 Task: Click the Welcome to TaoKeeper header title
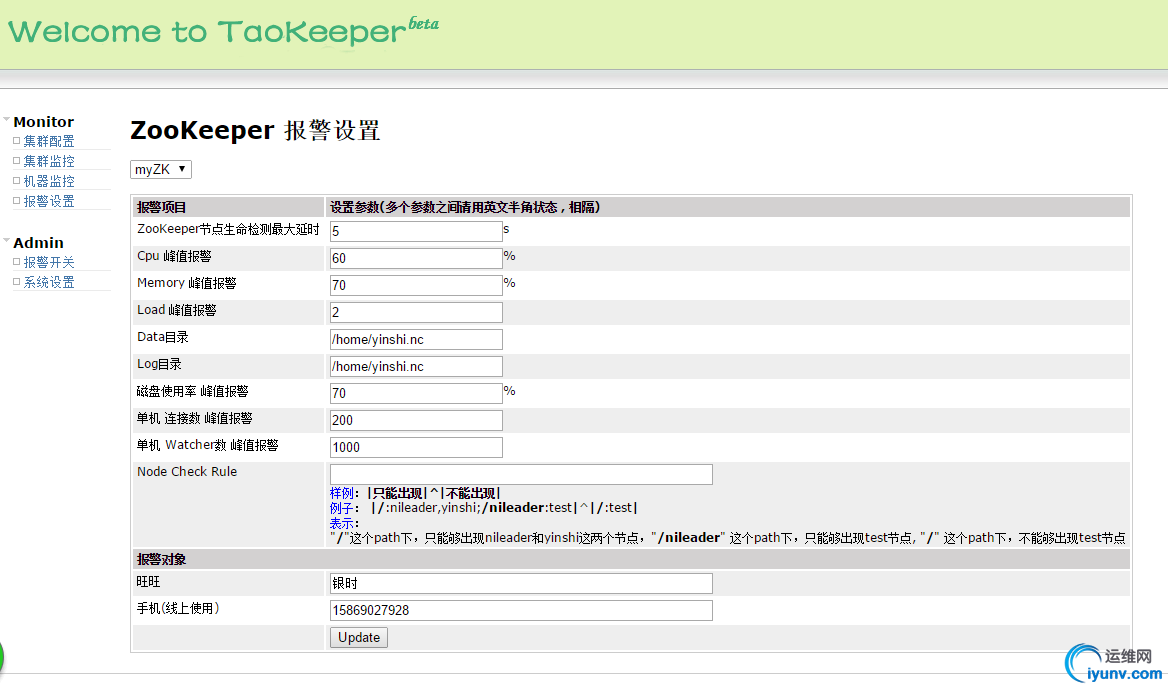(223, 31)
